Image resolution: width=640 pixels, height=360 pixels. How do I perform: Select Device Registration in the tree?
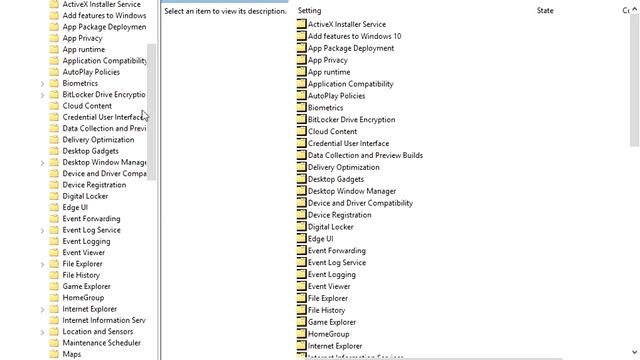[94, 185]
